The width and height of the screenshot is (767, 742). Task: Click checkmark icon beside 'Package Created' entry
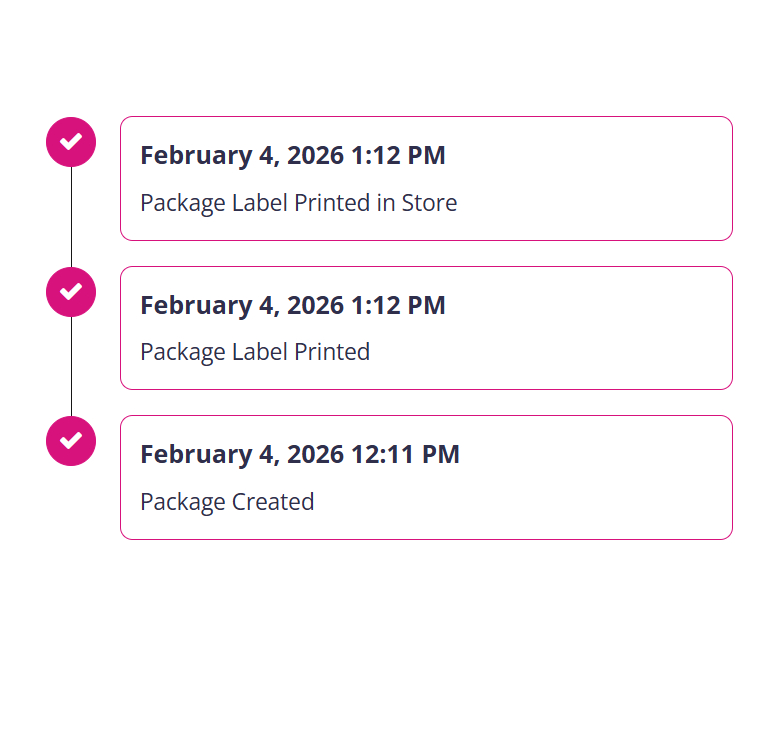(71, 441)
